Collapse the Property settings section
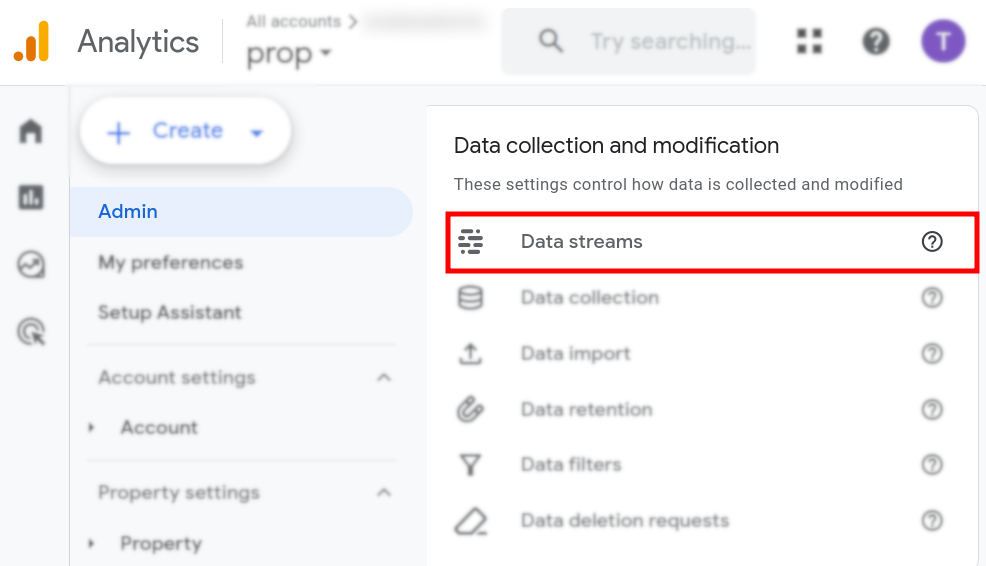 coord(383,492)
